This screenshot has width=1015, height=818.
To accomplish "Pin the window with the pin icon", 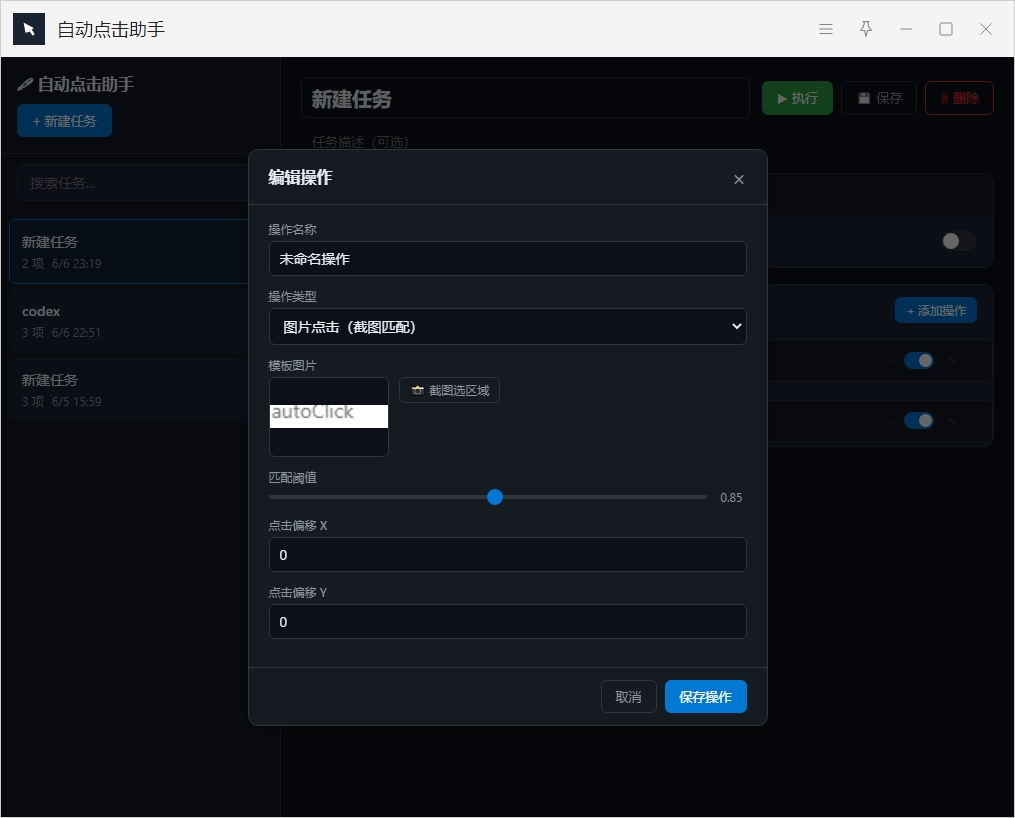I will pos(865,29).
